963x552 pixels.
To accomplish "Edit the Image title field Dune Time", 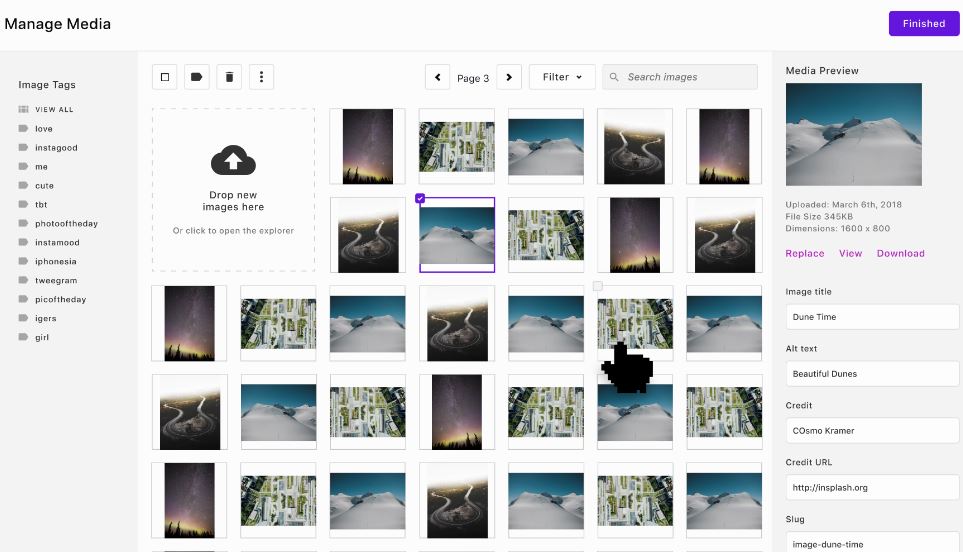I will [x=872, y=317].
